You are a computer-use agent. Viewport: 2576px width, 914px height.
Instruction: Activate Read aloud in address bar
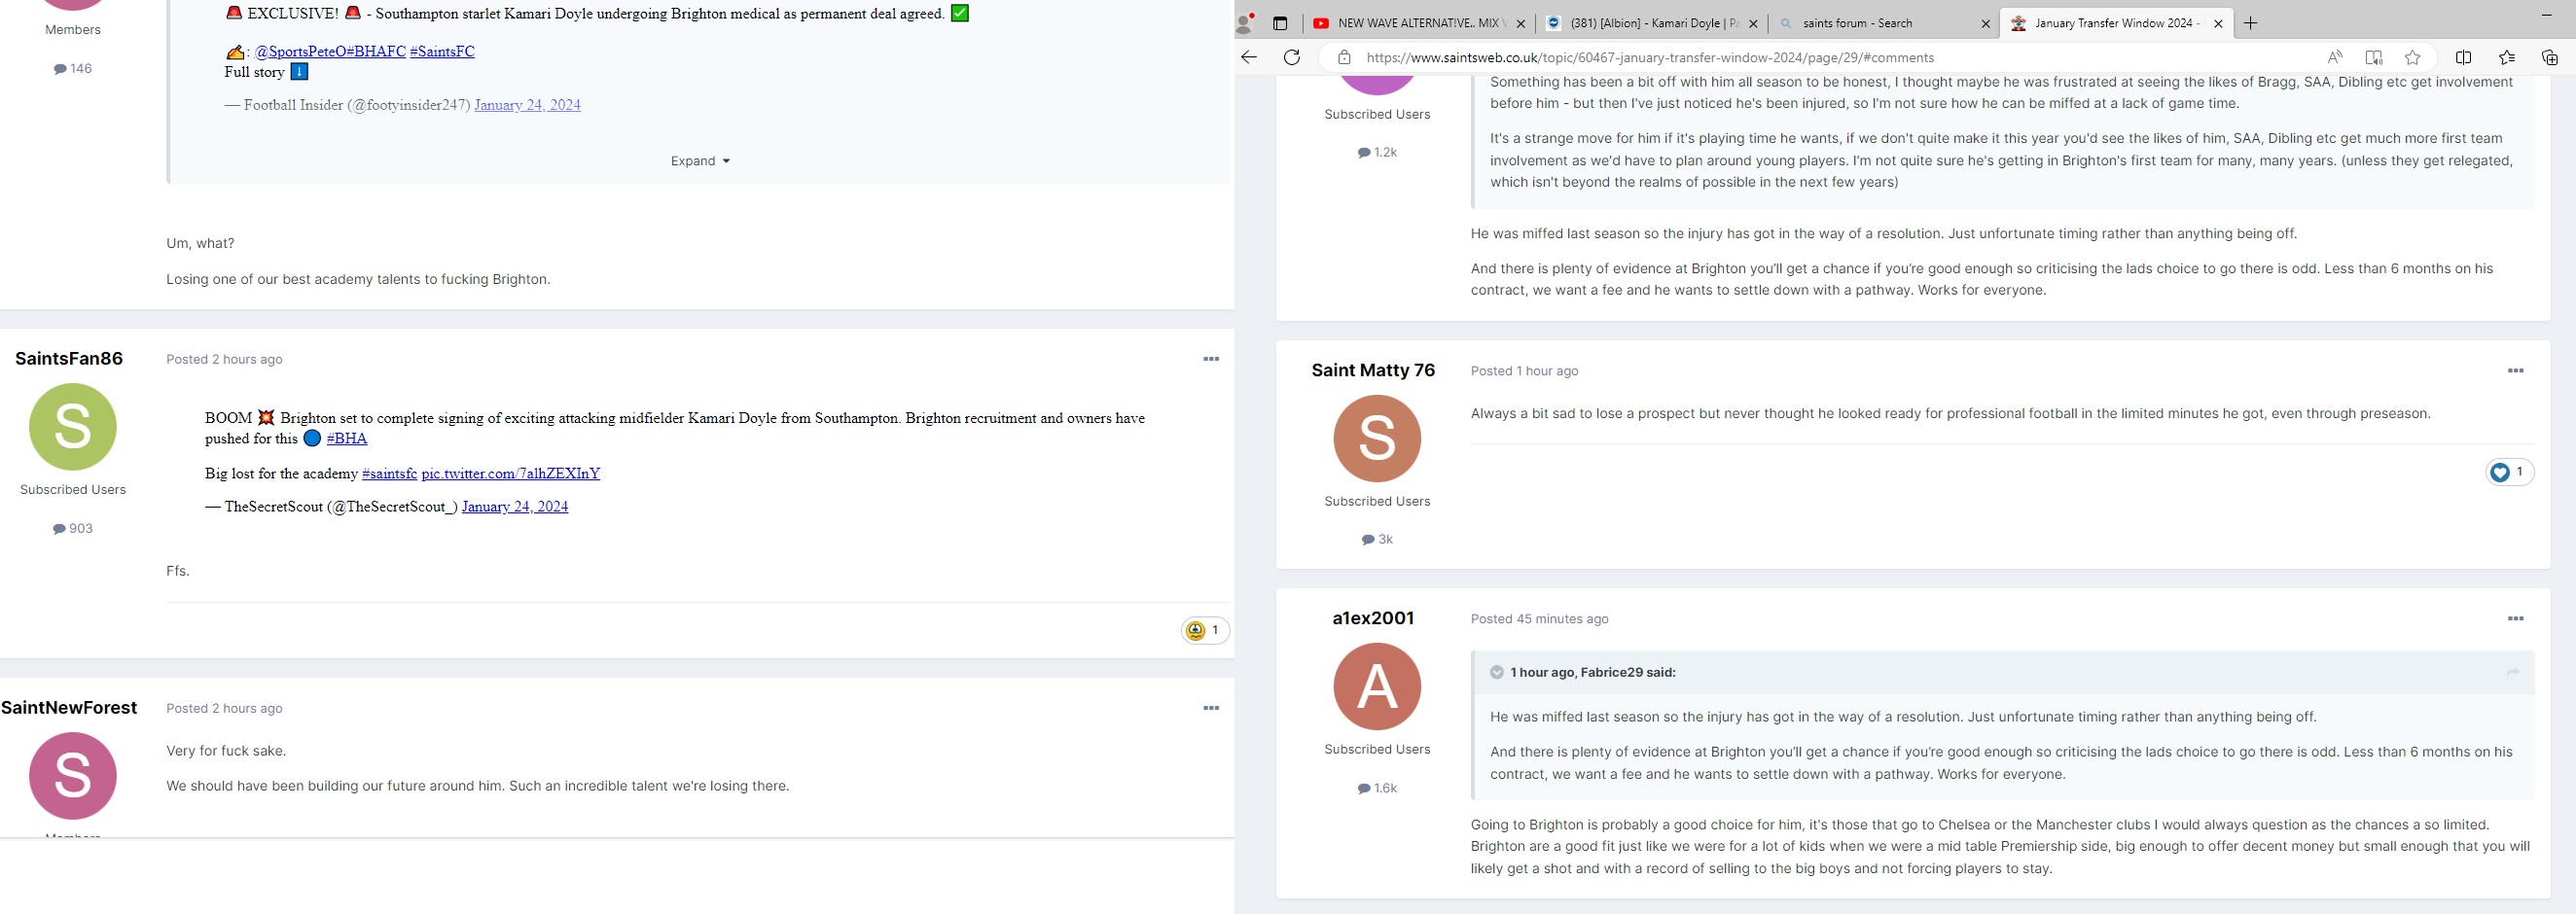coord(2334,57)
